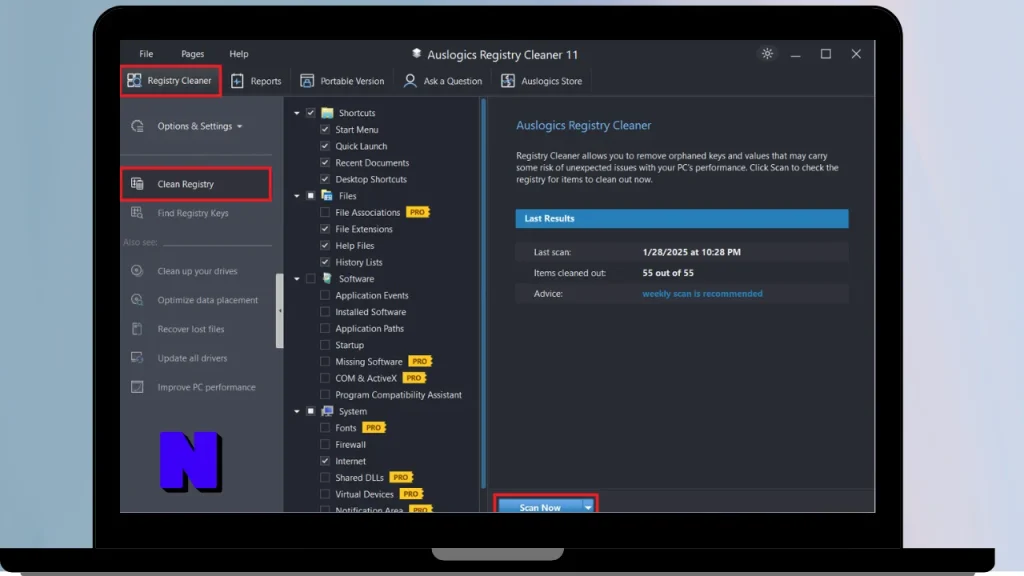Click the Ask a Question person icon

click(x=409, y=81)
